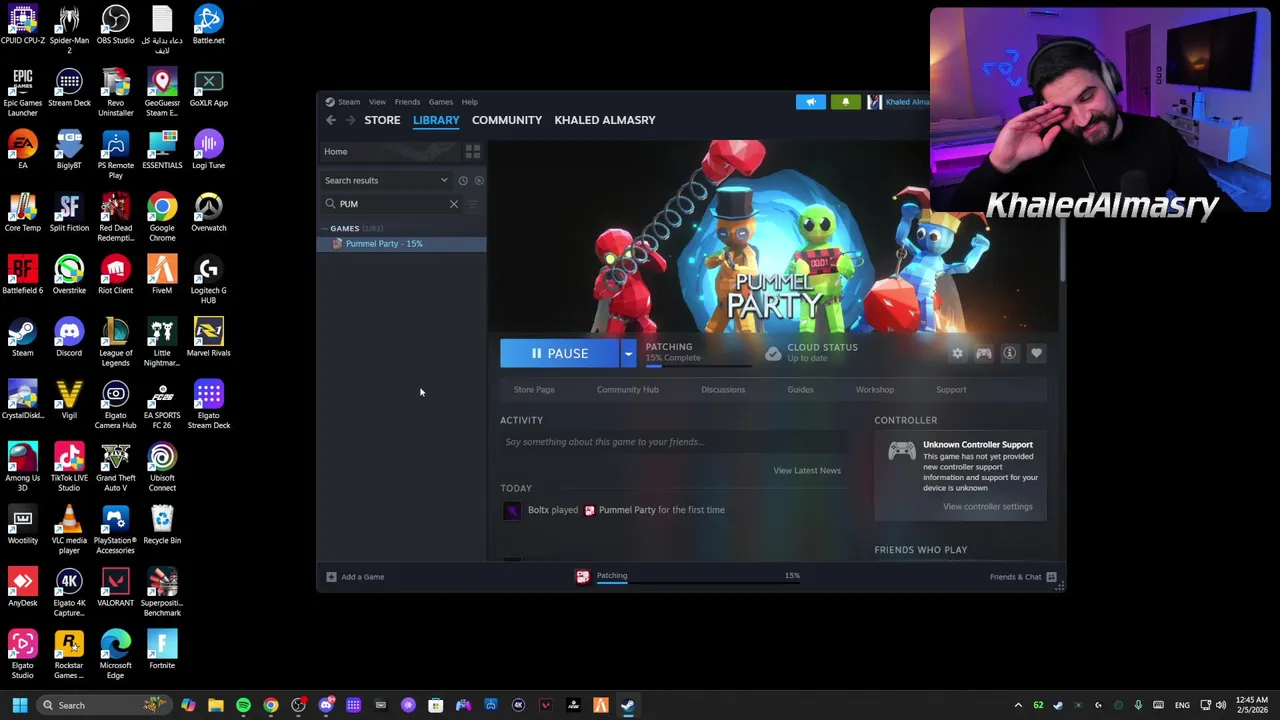The width and height of the screenshot is (1280, 720).
Task: Open KHALED ALMASRY profile tab
Action: [x=605, y=120]
